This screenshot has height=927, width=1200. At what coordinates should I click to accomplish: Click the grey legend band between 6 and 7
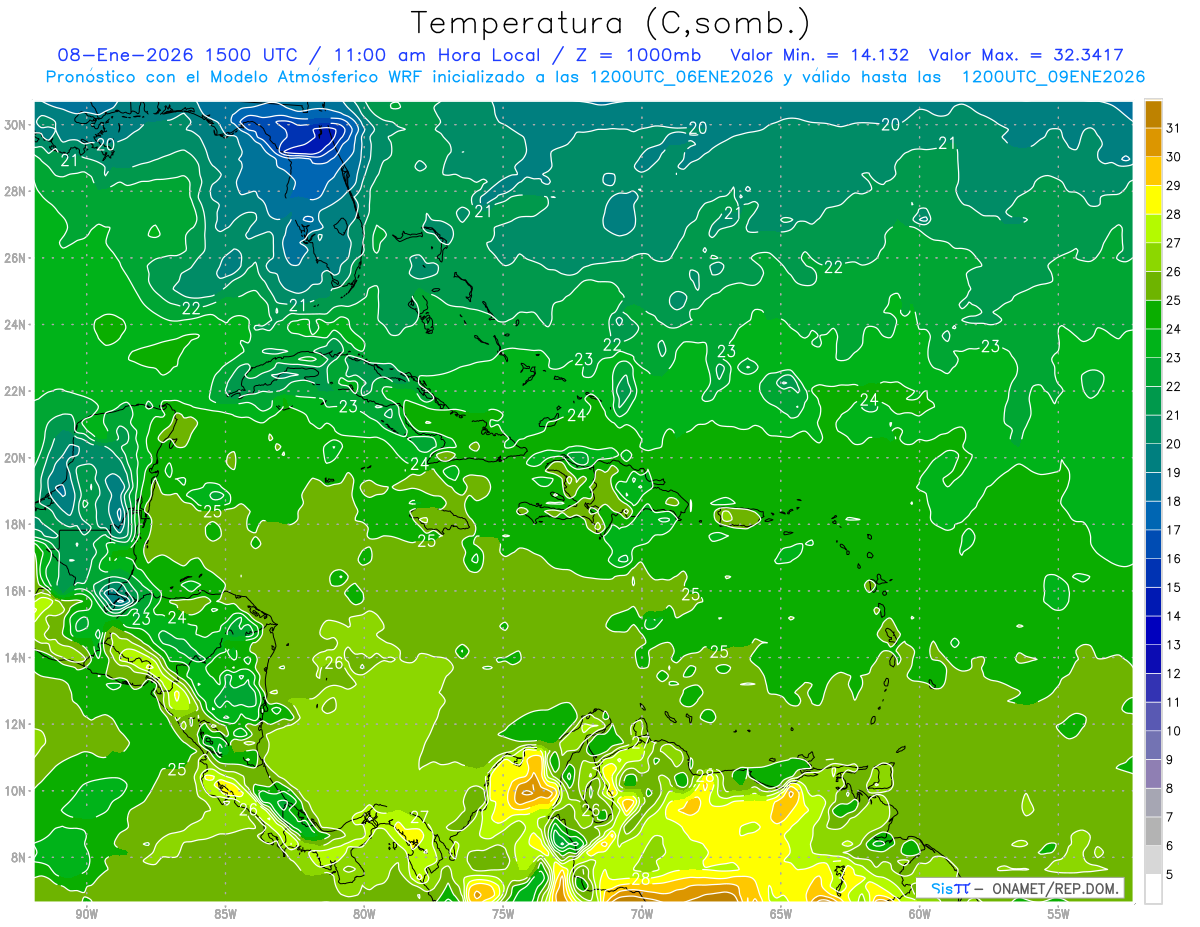pos(1154,831)
